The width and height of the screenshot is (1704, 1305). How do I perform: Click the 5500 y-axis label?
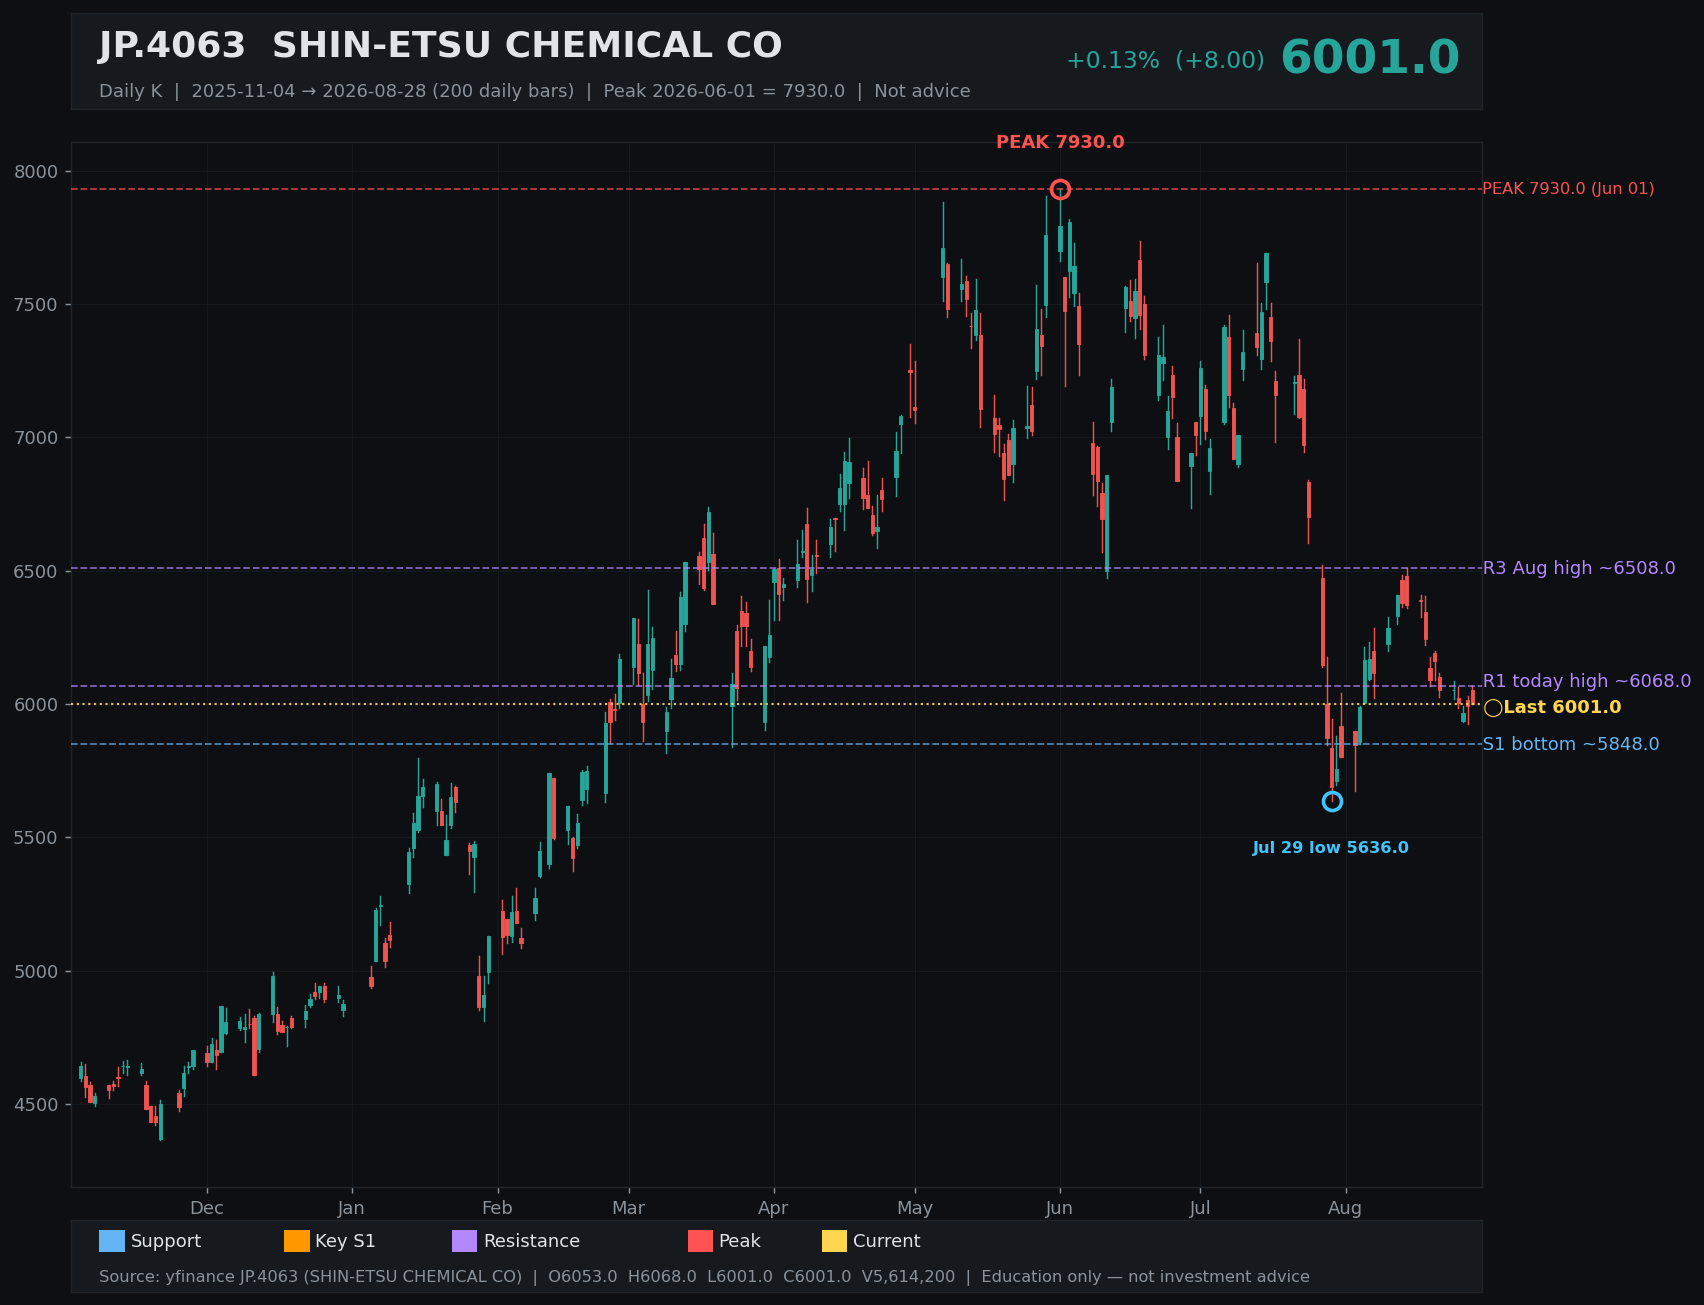(x=36, y=838)
